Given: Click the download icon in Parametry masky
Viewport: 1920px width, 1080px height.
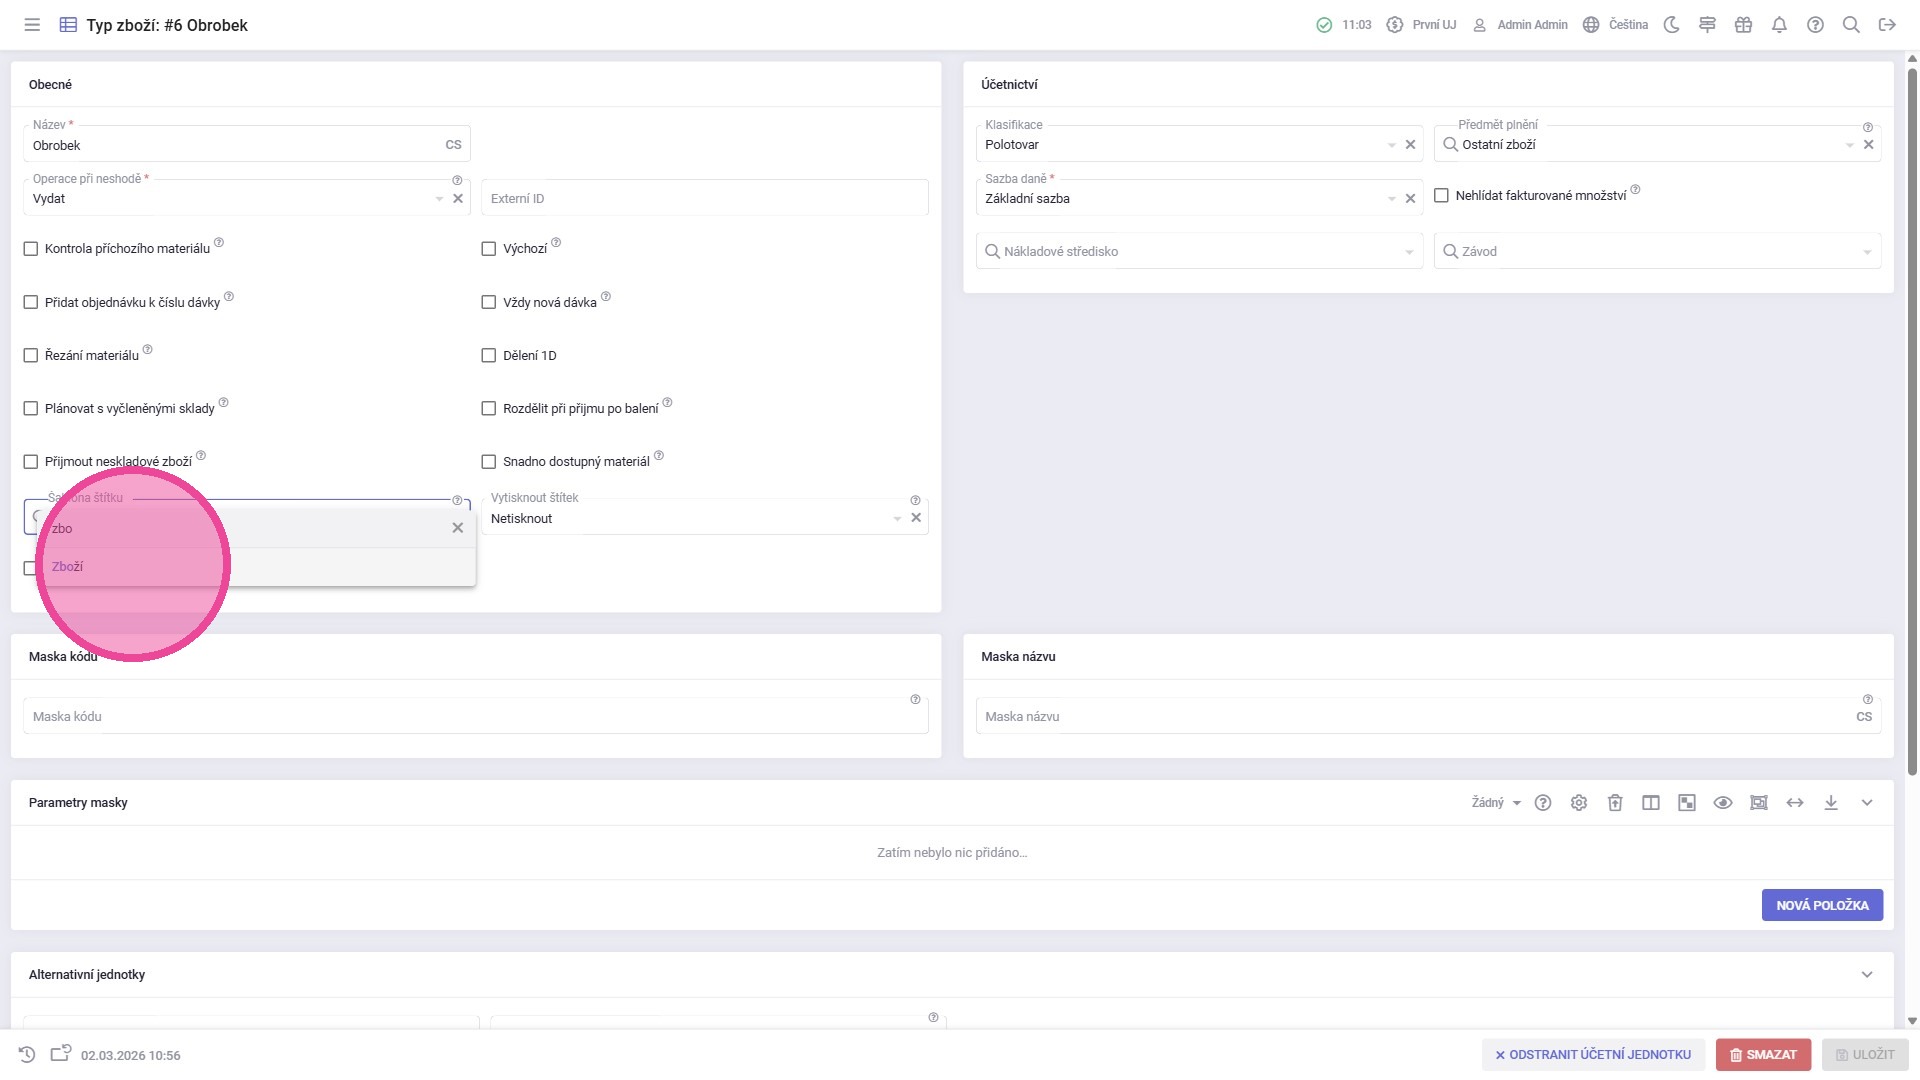Looking at the screenshot, I should (x=1831, y=803).
